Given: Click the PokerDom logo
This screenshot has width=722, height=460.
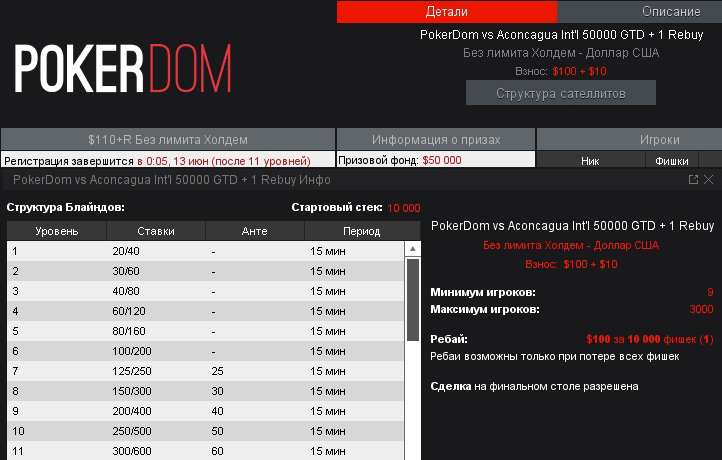Looking at the screenshot, I should [x=122, y=68].
